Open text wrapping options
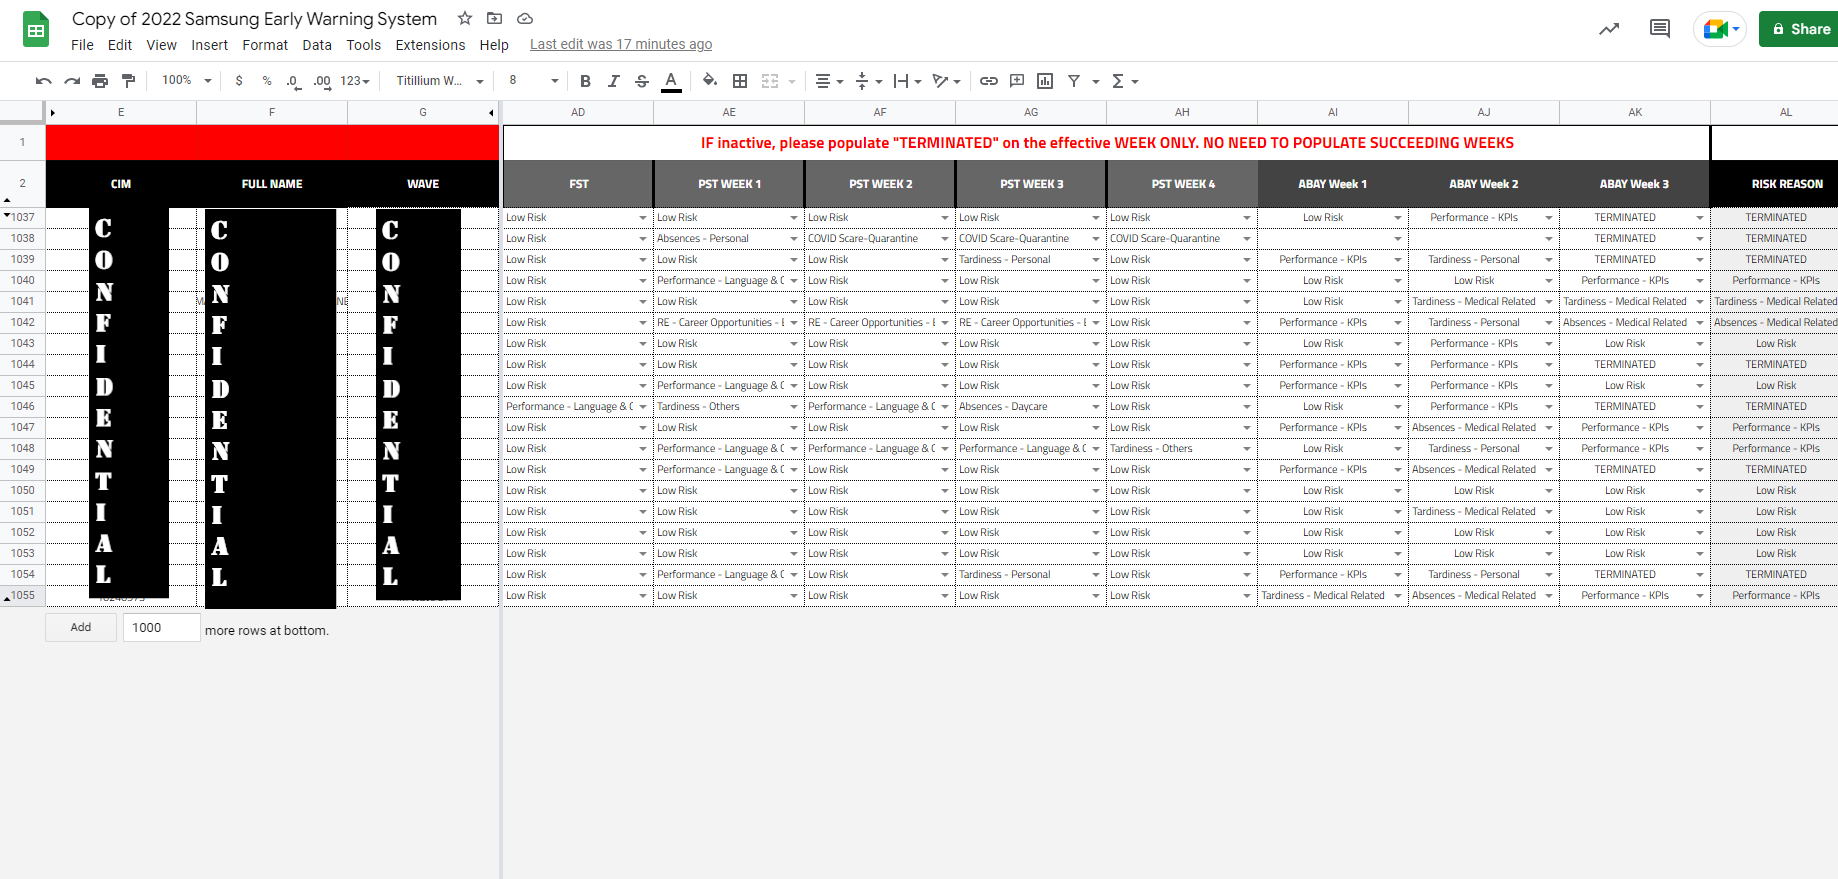 [908, 81]
